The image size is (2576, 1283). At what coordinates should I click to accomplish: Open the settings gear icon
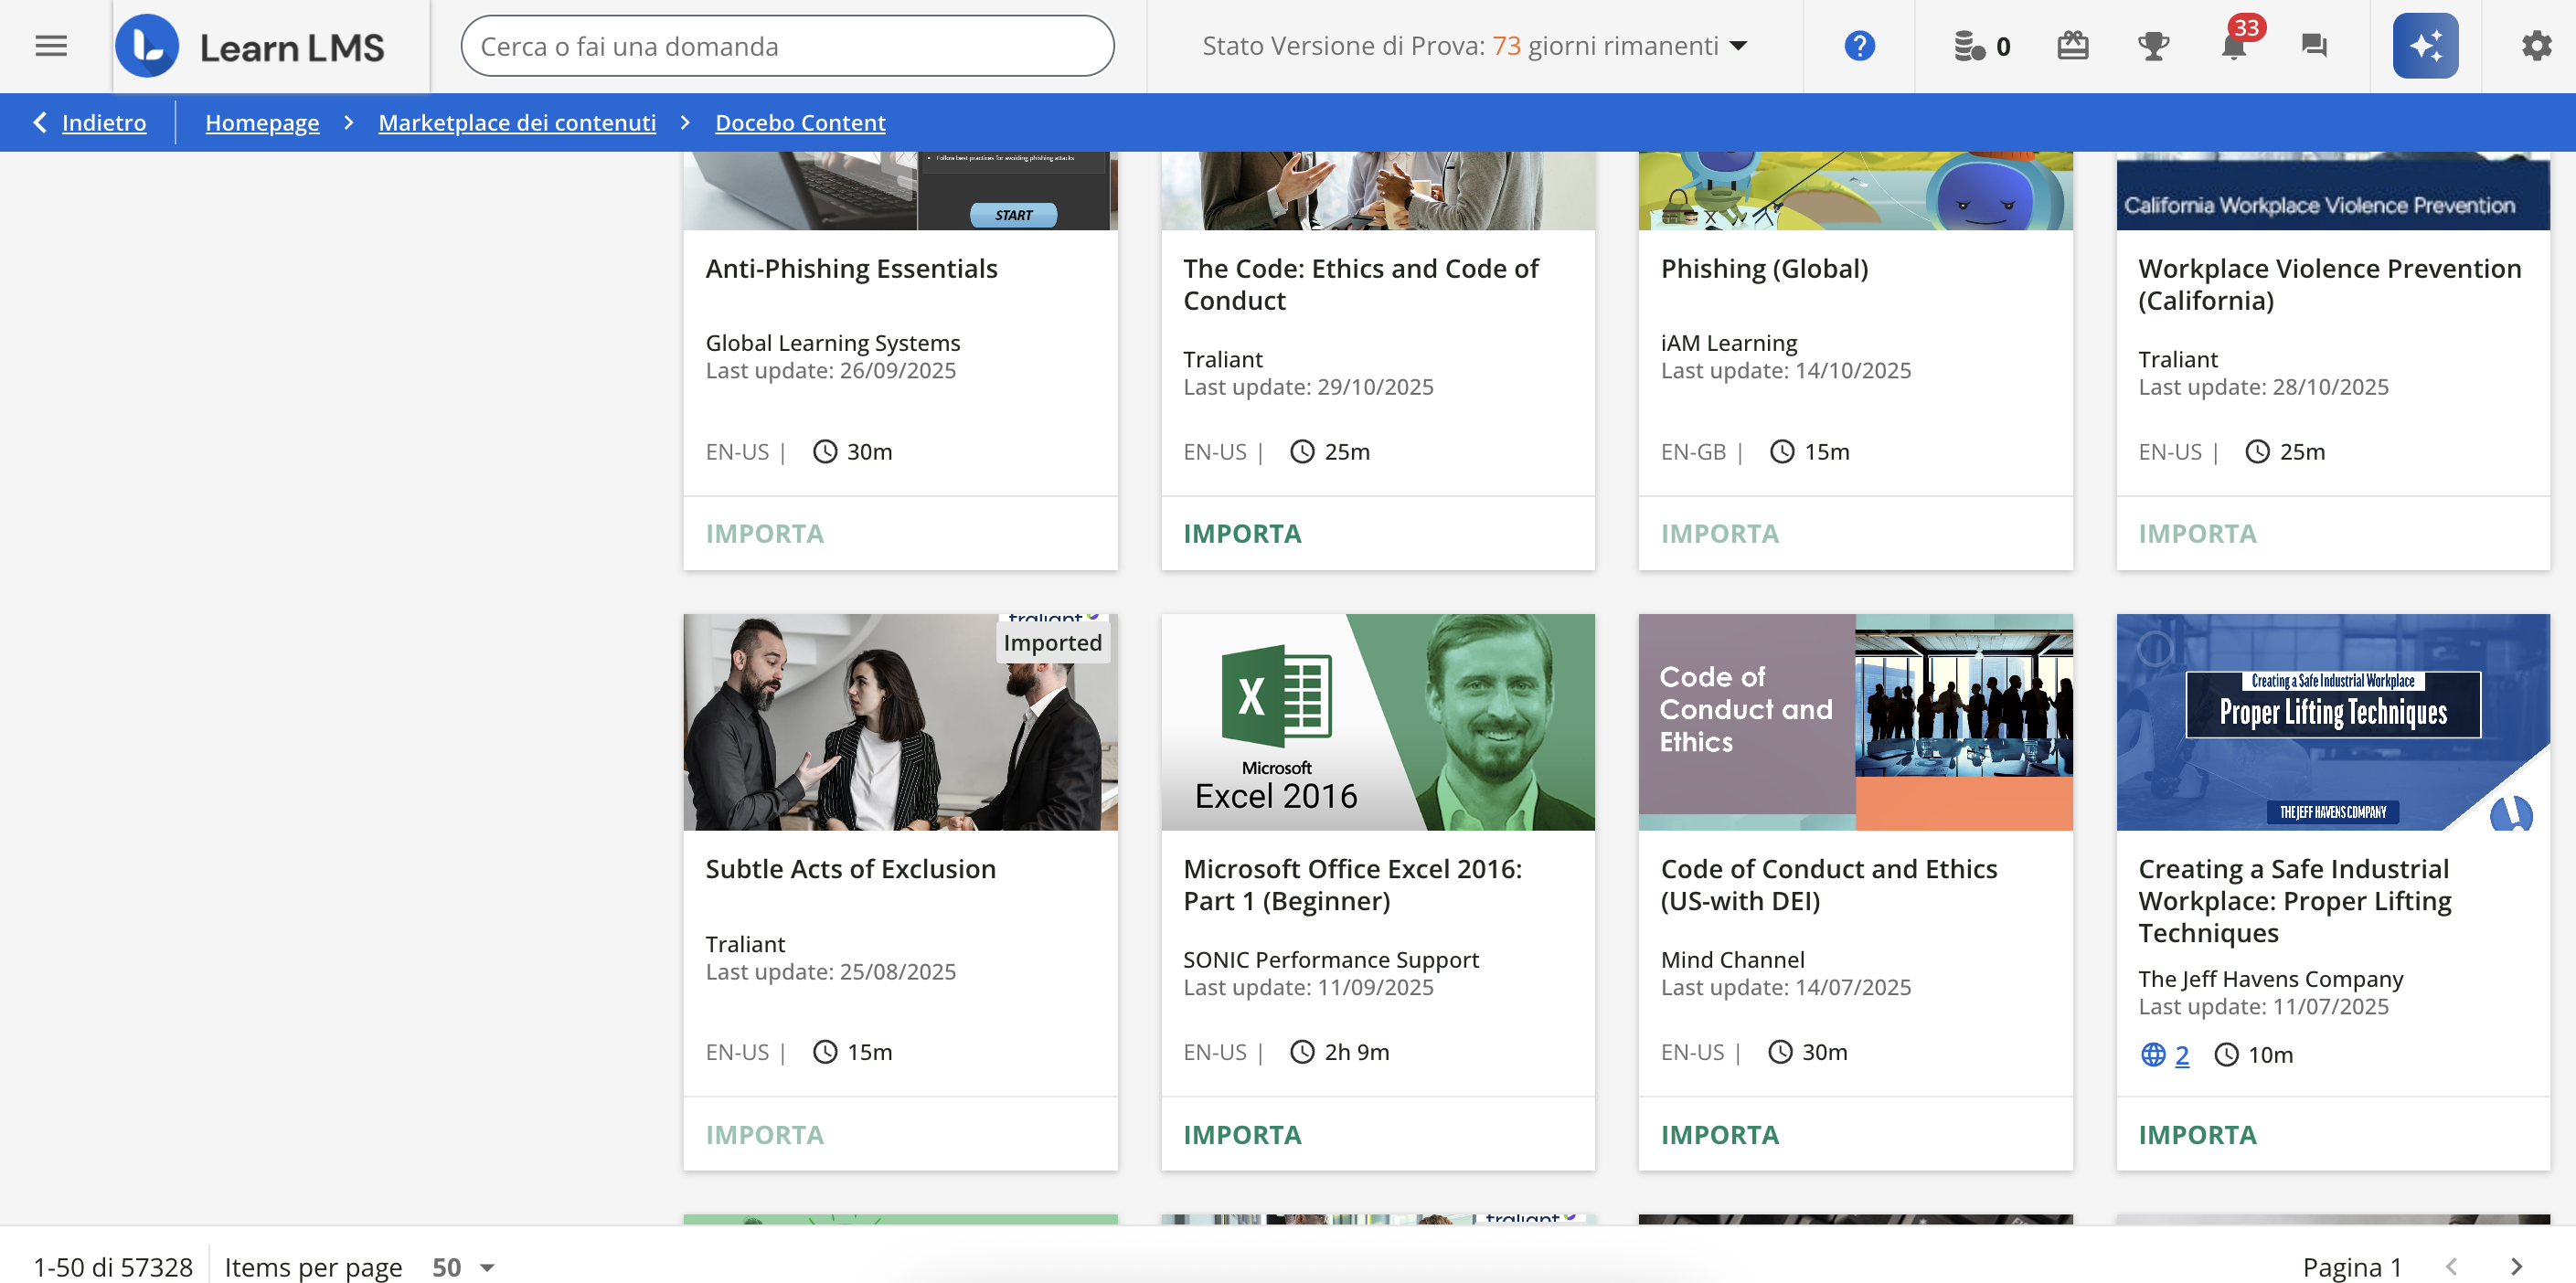(2535, 46)
